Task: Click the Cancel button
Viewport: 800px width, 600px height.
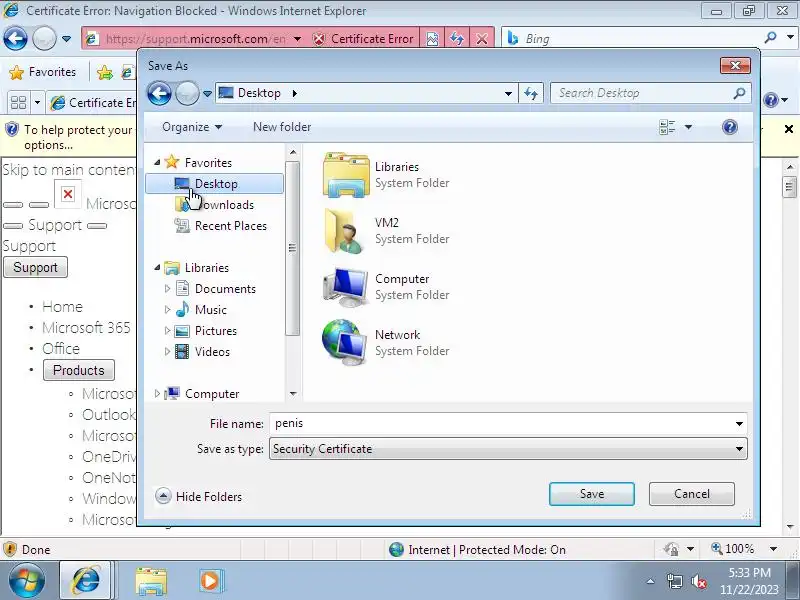Action: point(692,494)
